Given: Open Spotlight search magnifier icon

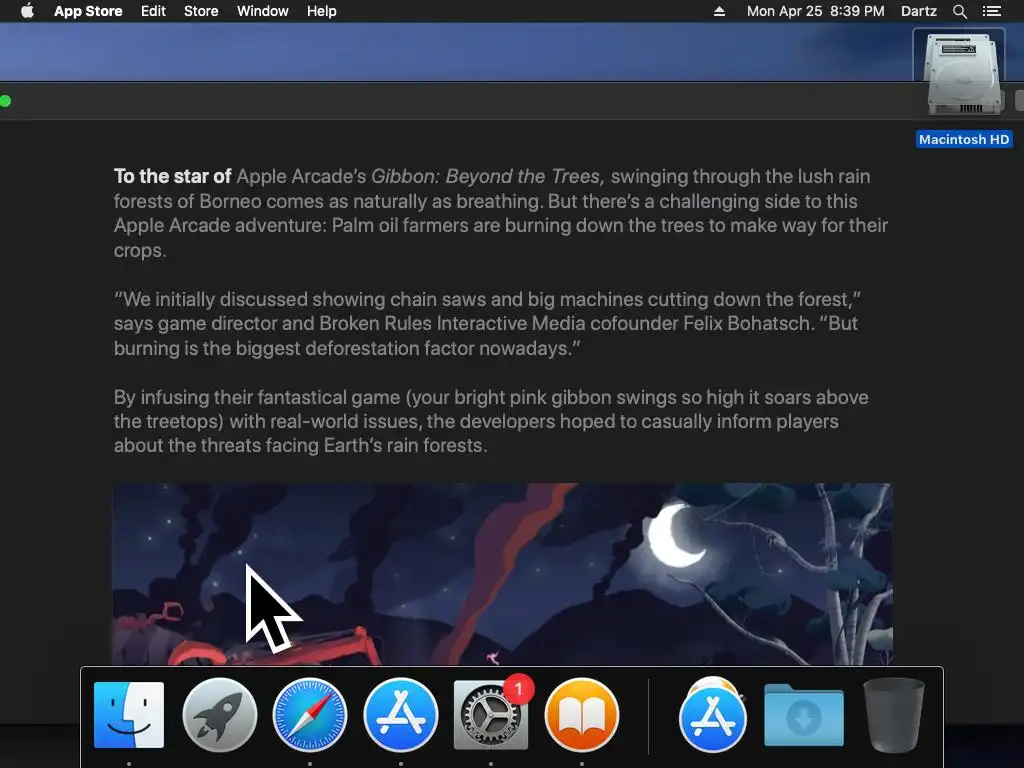Looking at the screenshot, I should tap(959, 11).
